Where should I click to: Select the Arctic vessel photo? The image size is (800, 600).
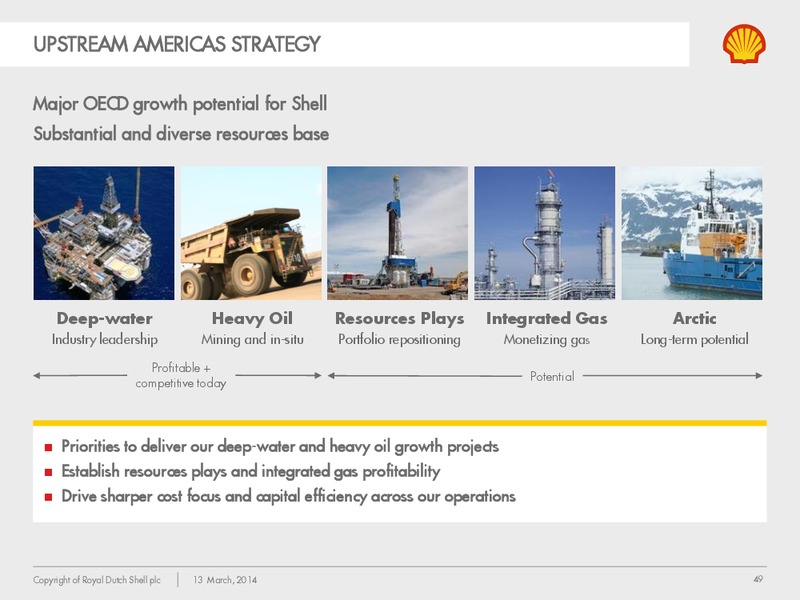pyautogui.click(x=692, y=233)
